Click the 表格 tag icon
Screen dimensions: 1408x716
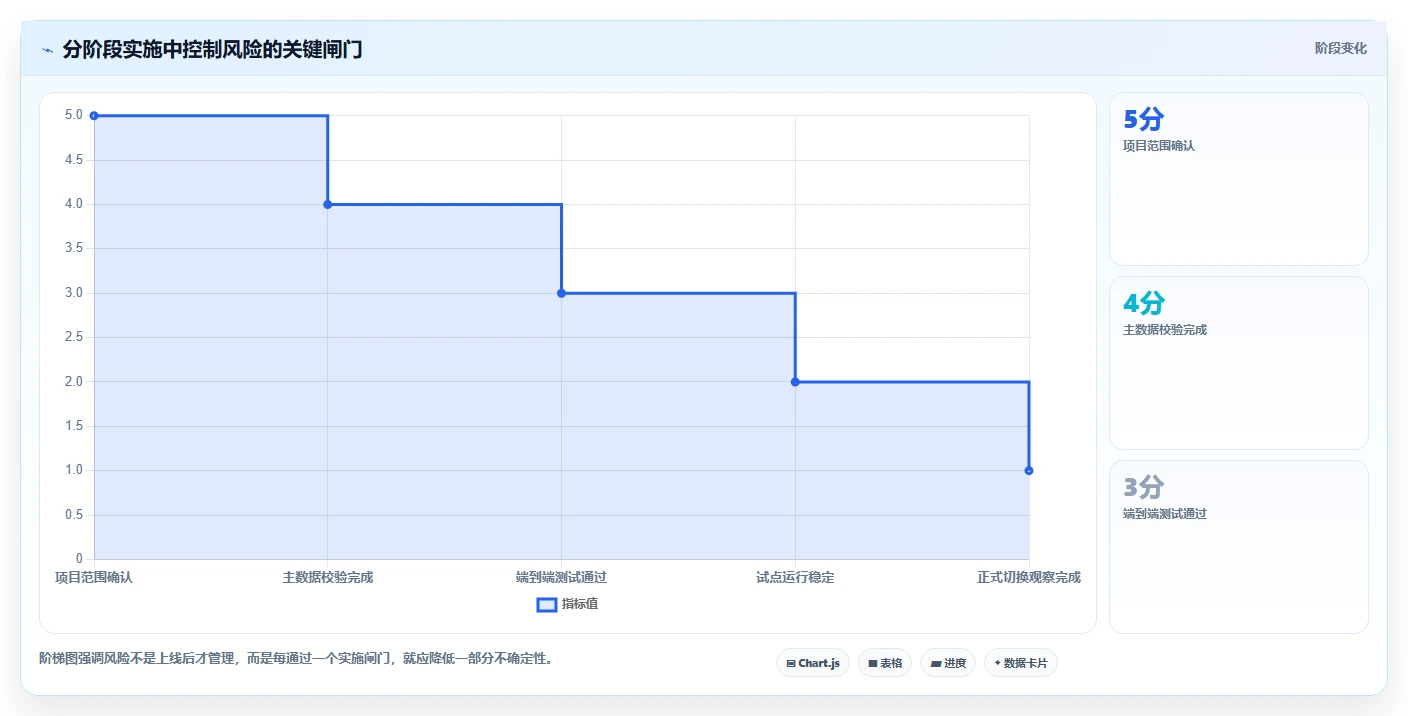click(x=873, y=663)
